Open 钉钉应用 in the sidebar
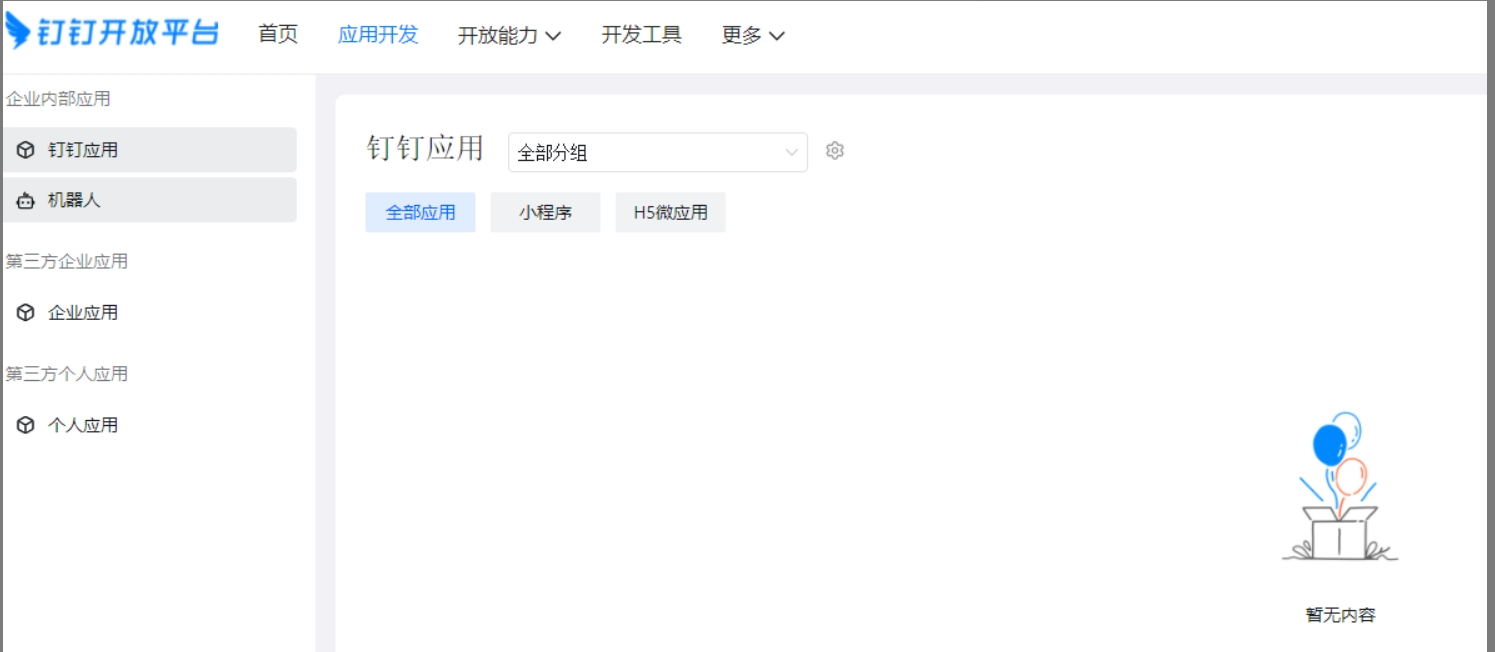Screen dimensions: 1495x652 tap(150, 150)
